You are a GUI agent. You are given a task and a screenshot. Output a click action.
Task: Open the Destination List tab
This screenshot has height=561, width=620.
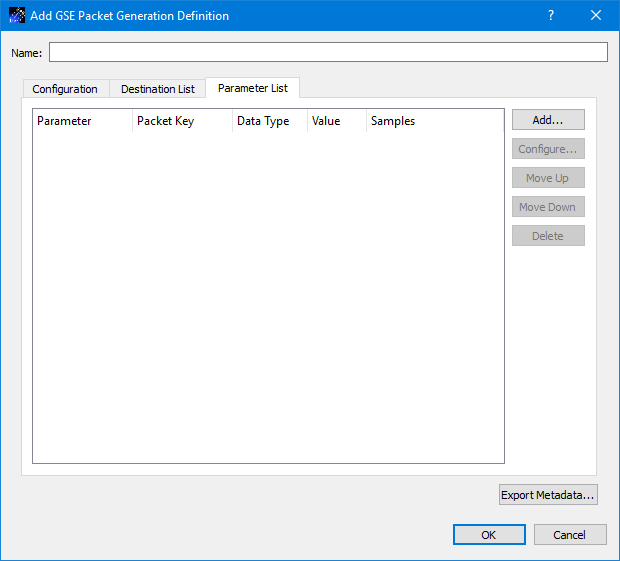tap(157, 89)
